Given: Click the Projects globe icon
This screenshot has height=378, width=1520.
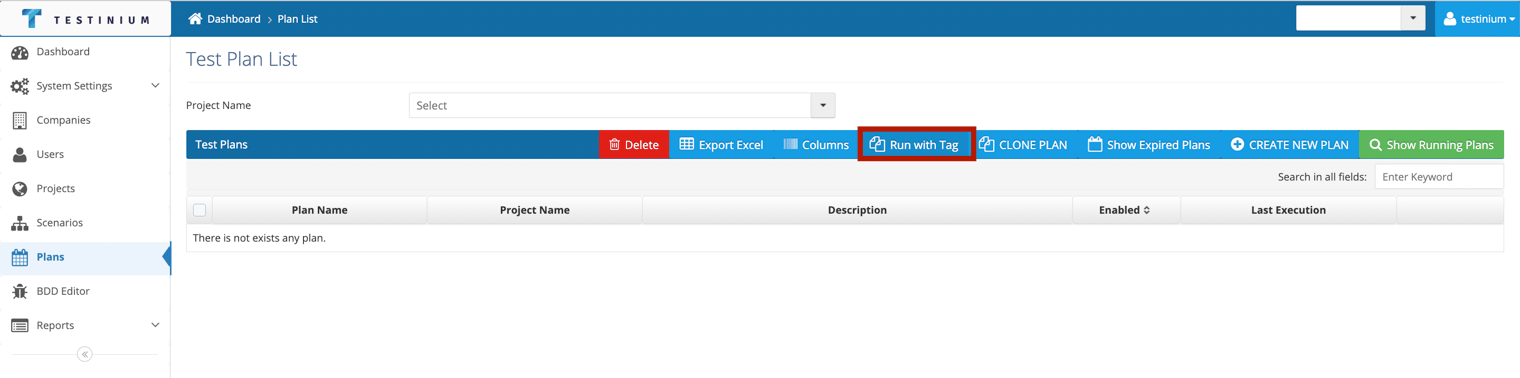Looking at the screenshot, I should pyautogui.click(x=20, y=188).
